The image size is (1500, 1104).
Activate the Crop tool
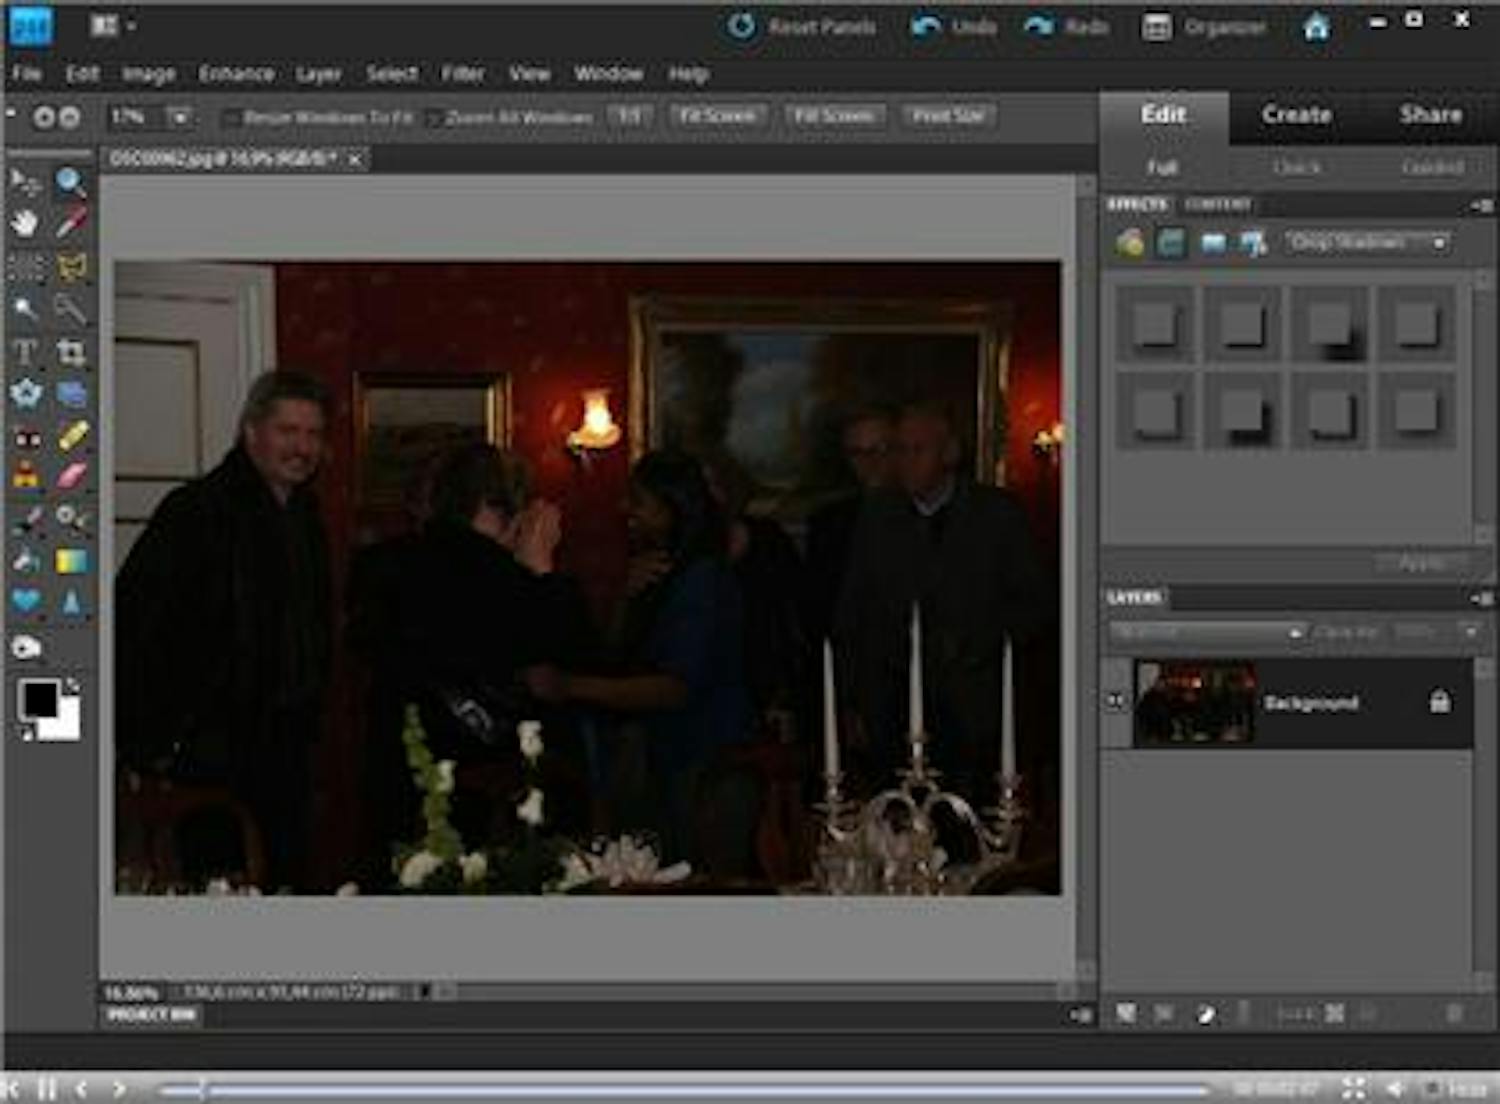70,352
